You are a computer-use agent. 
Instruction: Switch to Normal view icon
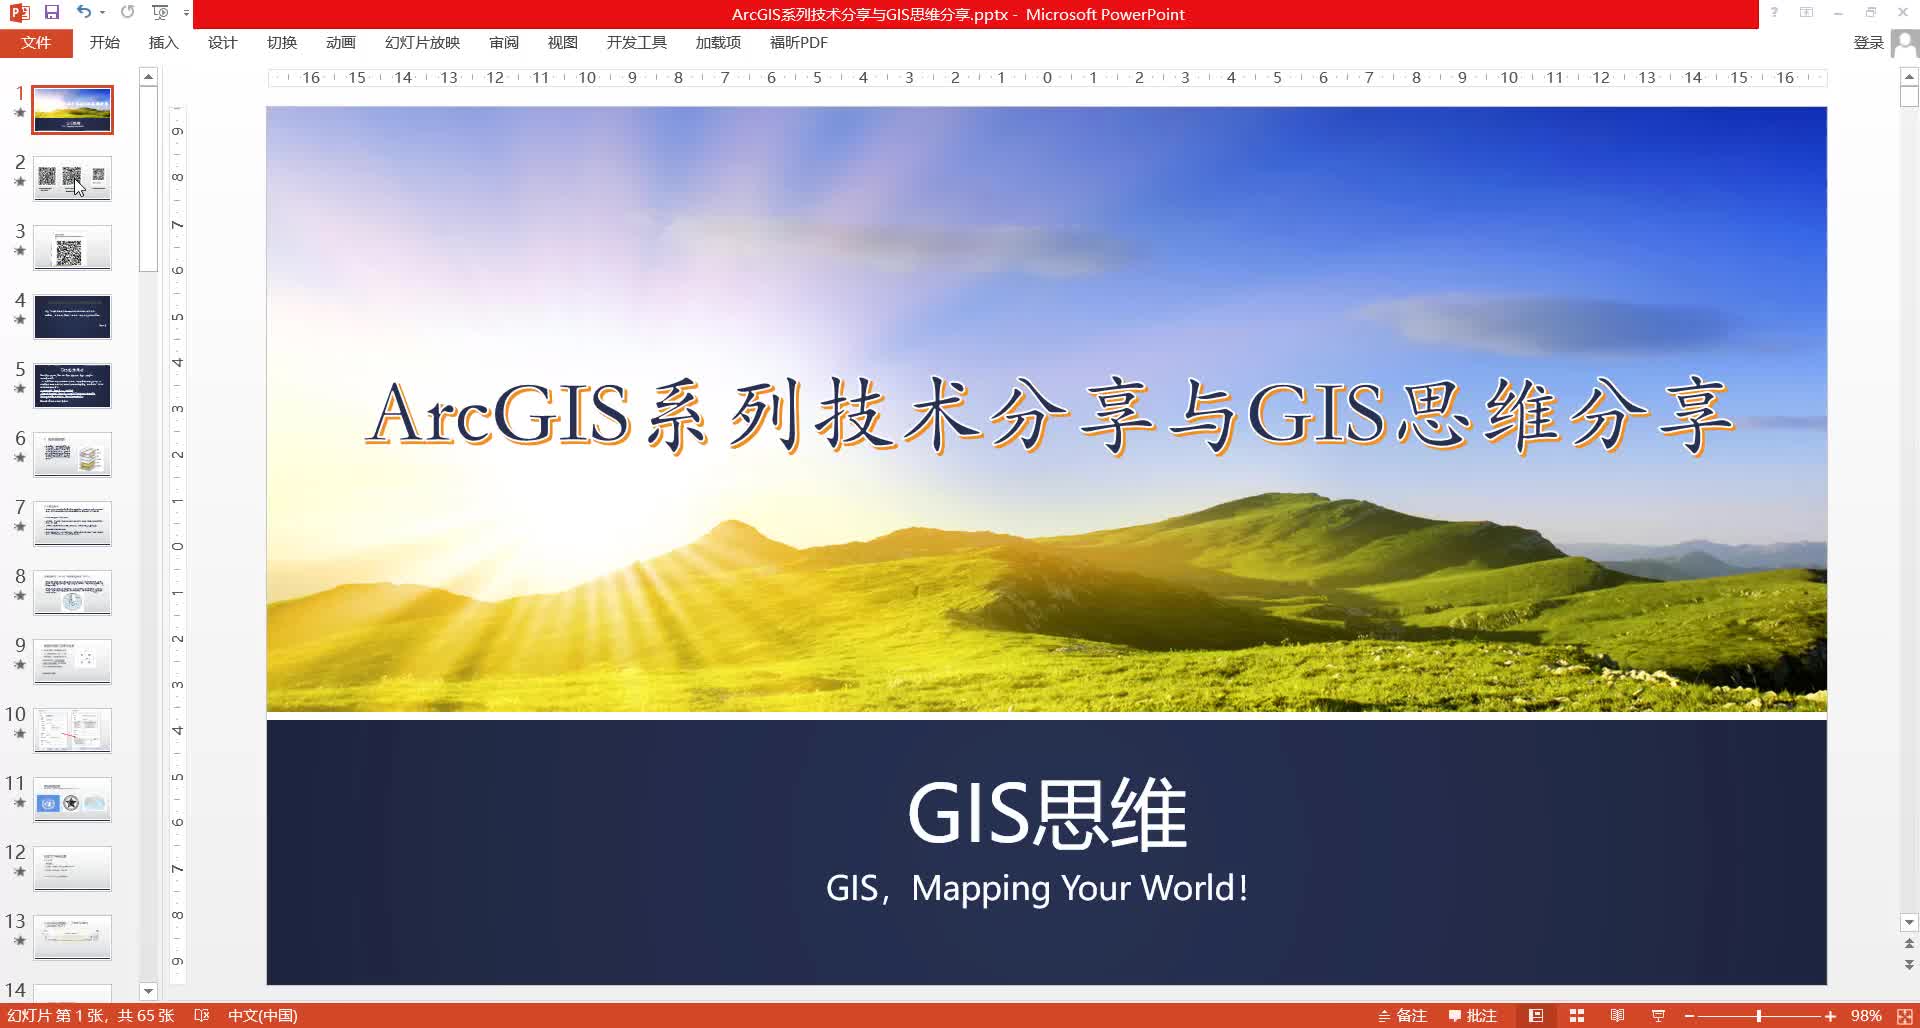(x=1536, y=1015)
